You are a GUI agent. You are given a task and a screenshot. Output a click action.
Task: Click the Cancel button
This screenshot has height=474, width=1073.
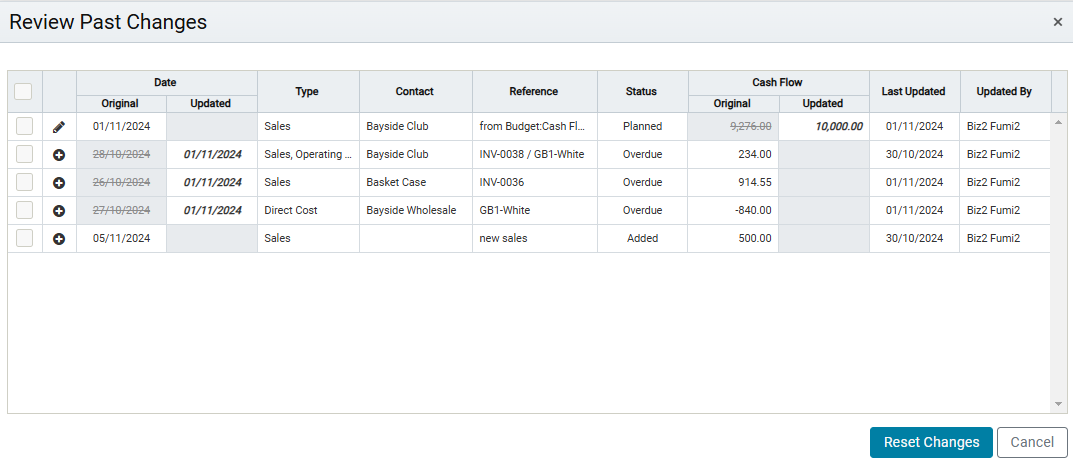(x=1032, y=443)
